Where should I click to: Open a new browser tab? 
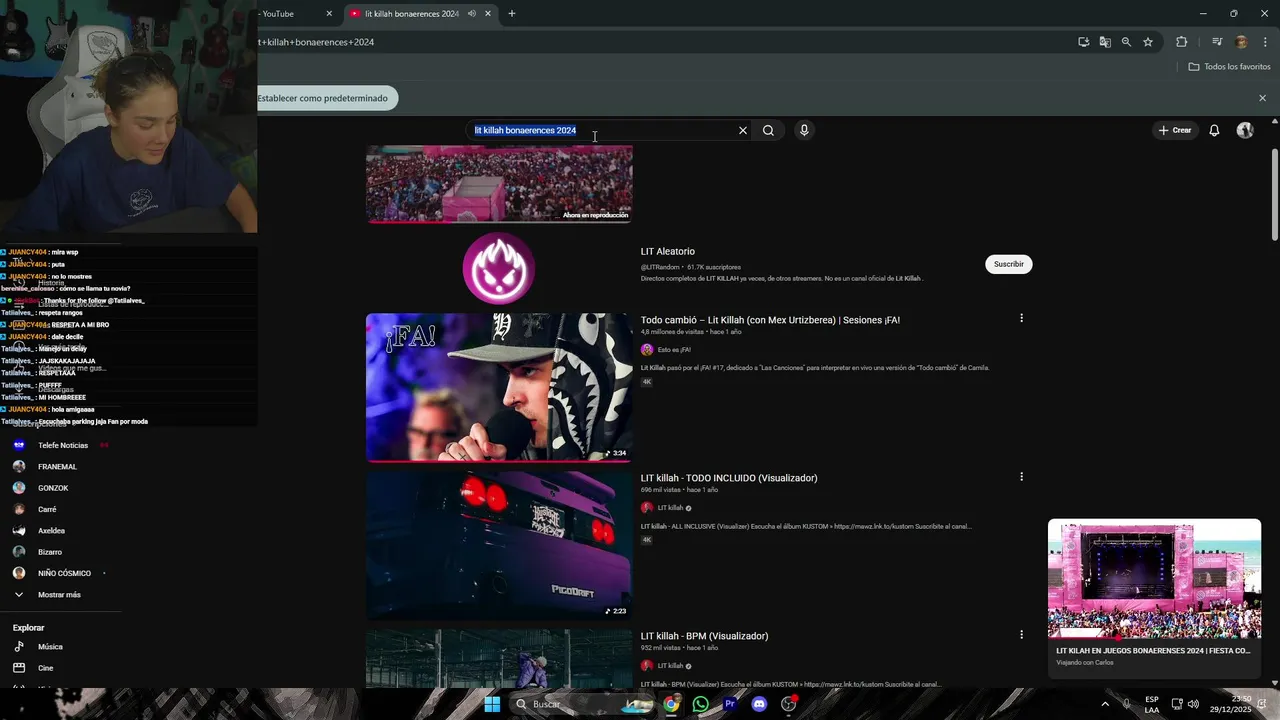pos(512,14)
